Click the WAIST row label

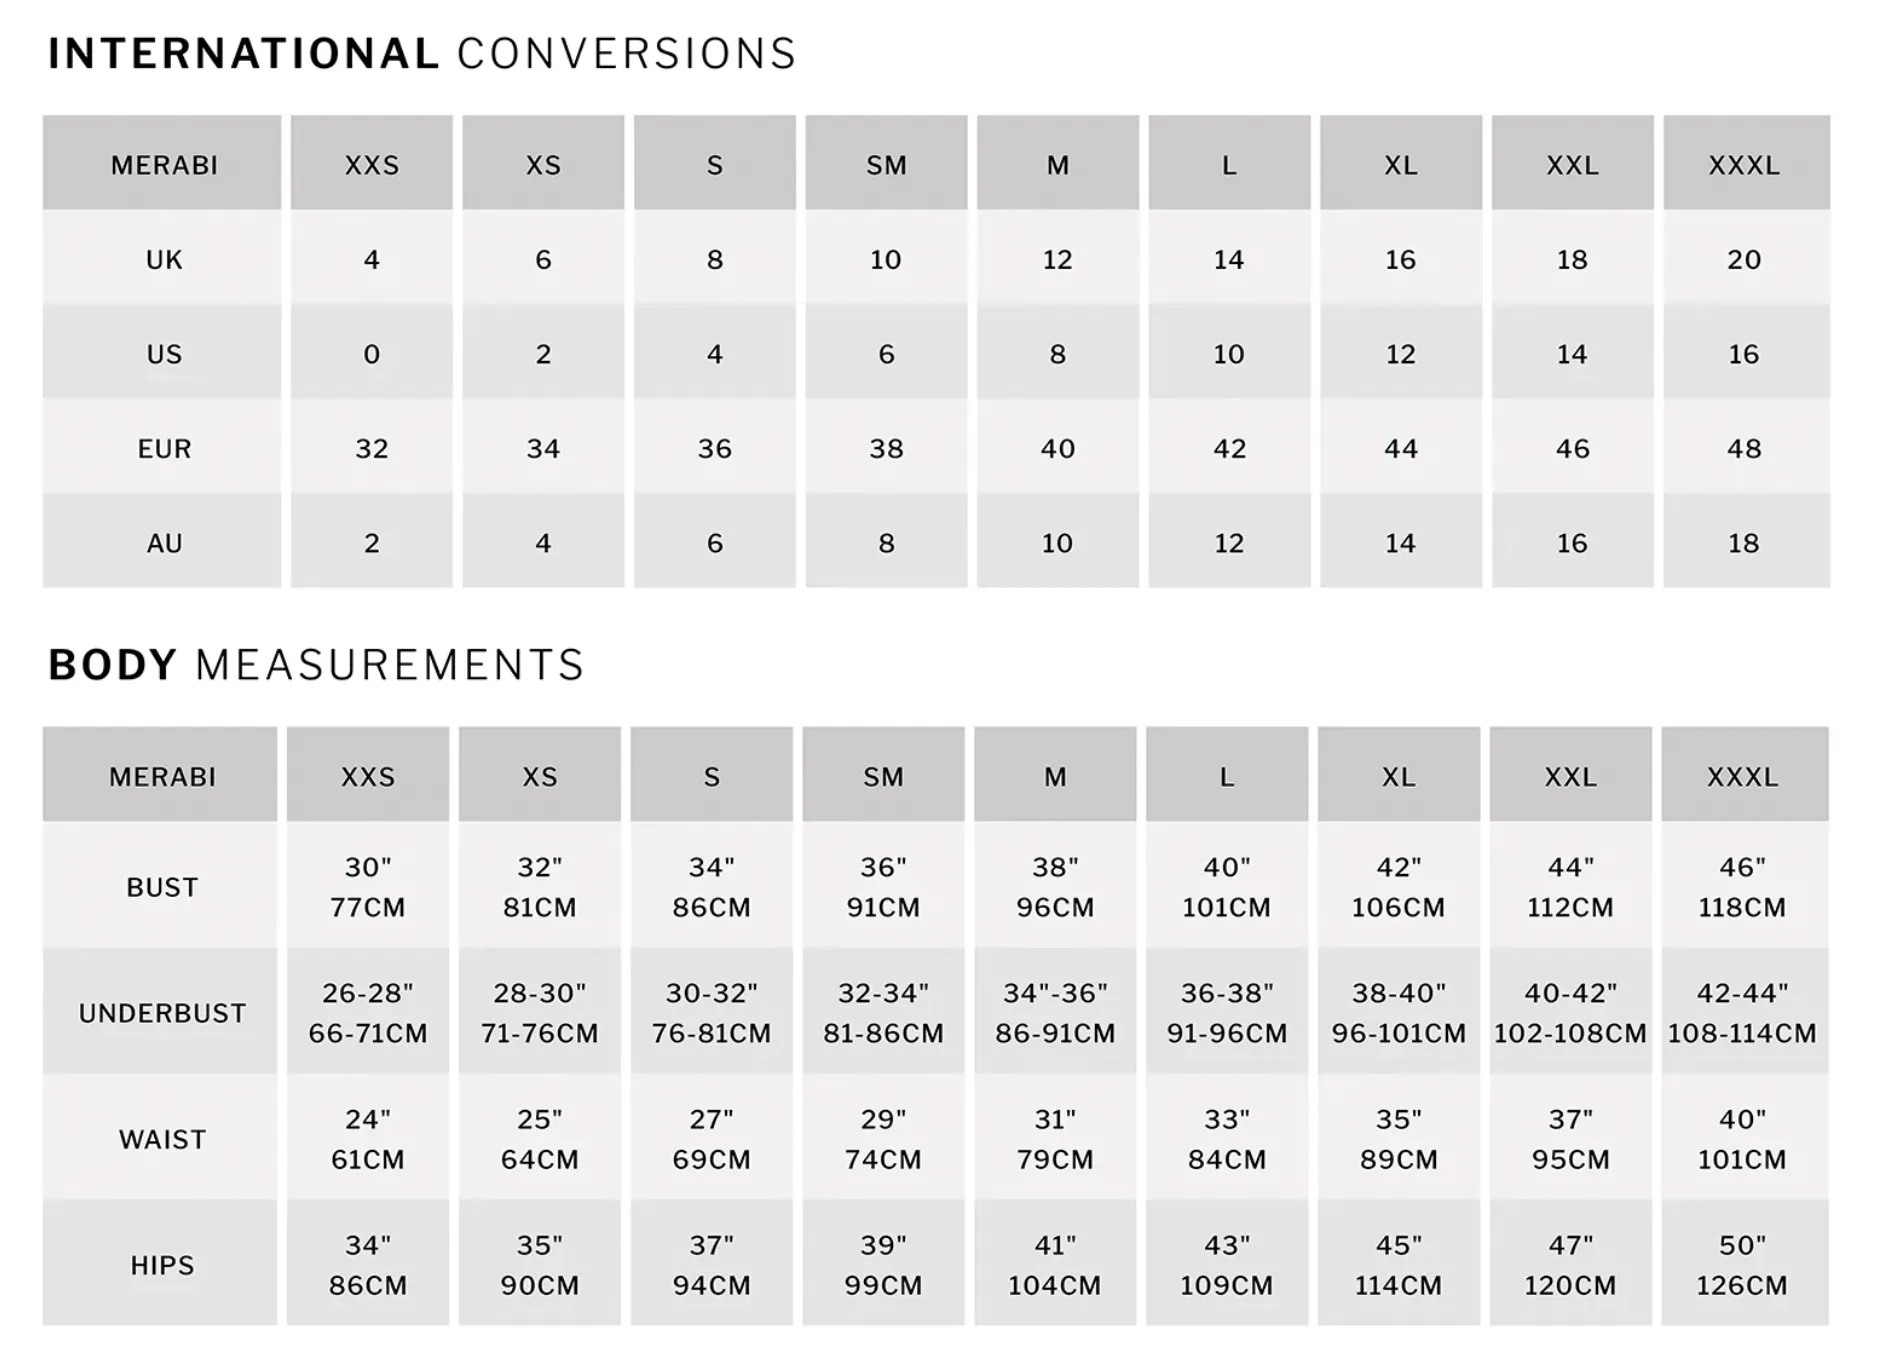(161, 1139)
